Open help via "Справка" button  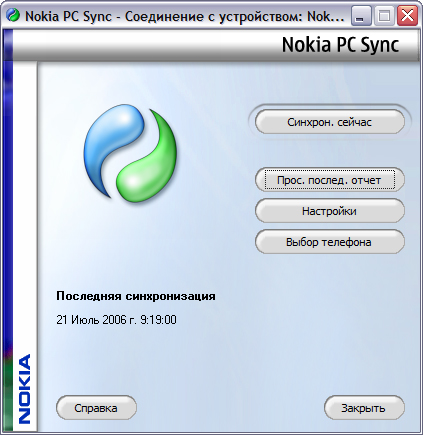tap(96, 408)
